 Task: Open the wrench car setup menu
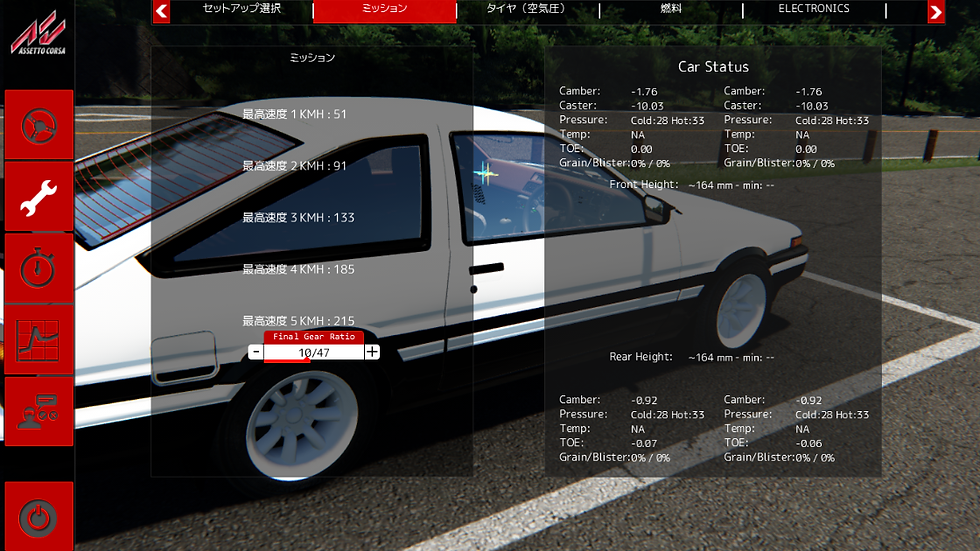tap(39, 197)
